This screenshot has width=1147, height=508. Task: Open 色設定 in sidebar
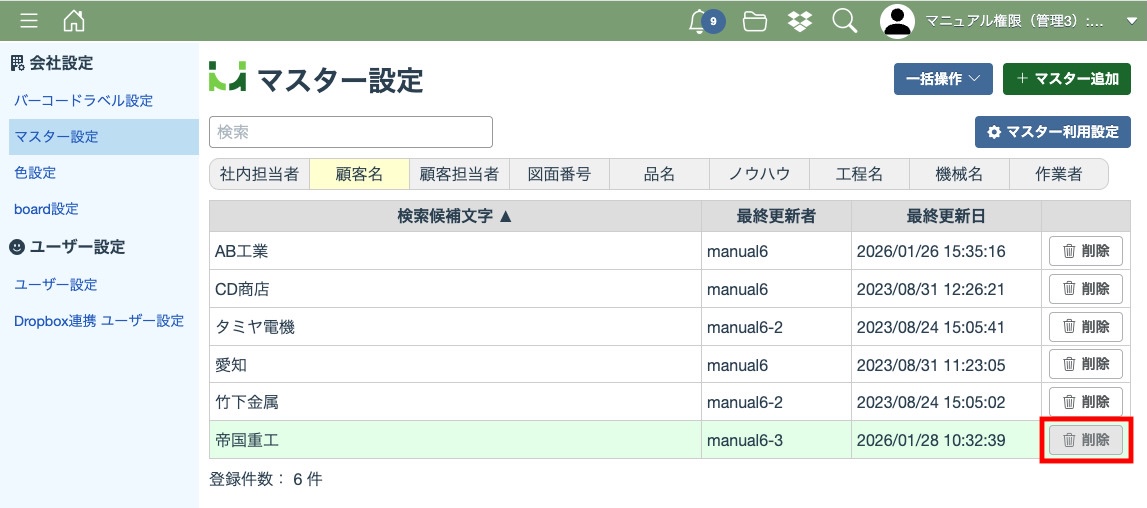35,173
